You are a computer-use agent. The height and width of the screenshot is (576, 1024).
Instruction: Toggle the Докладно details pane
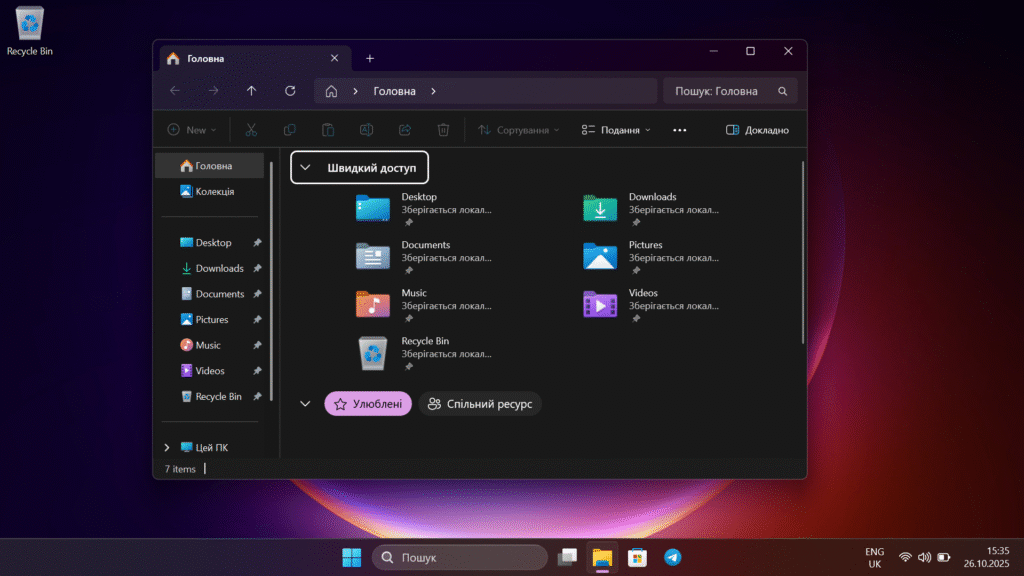pos(757,129)
